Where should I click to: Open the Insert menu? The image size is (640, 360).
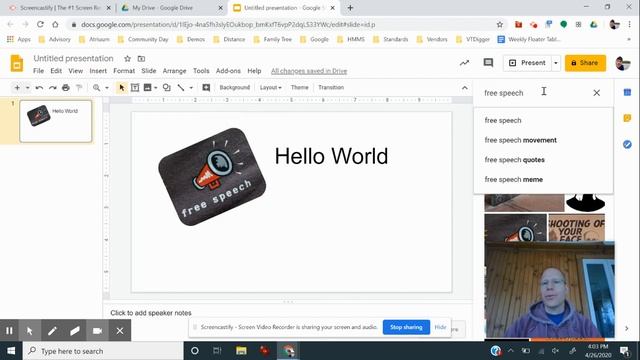coord(98,71)
